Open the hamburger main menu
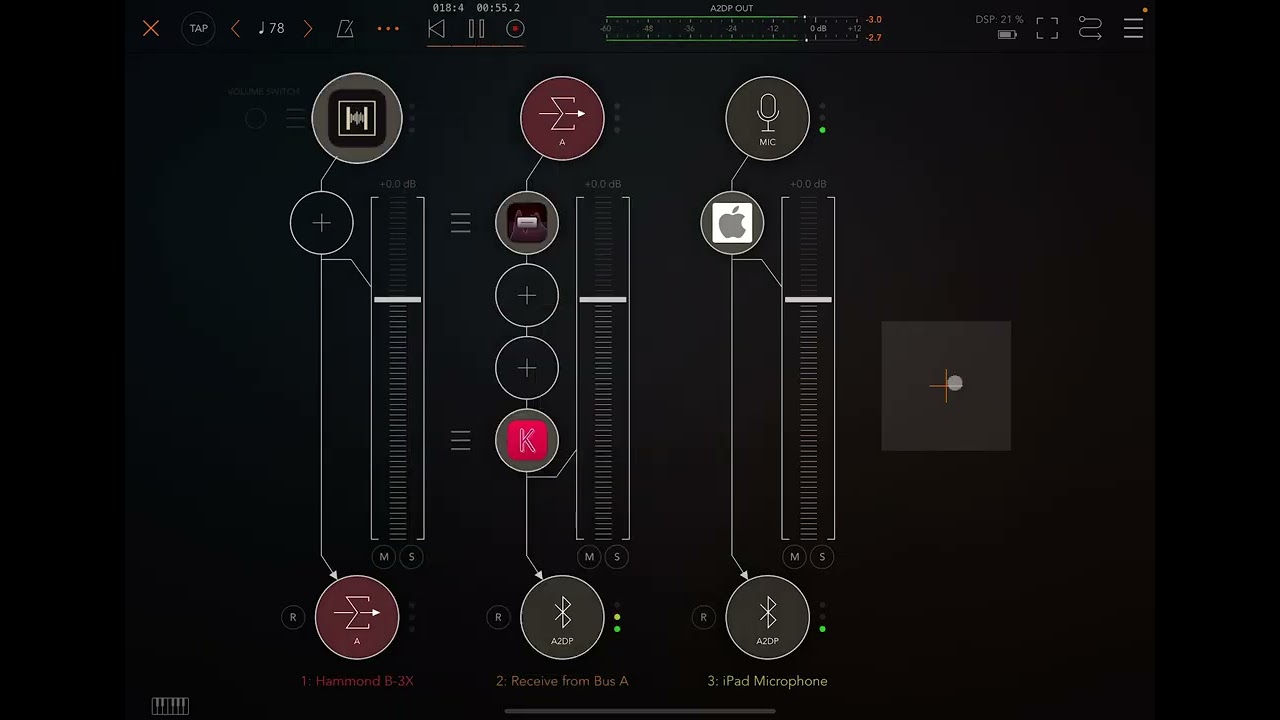This screenshot has width=1280, height=720. [x=1133, y=28]
